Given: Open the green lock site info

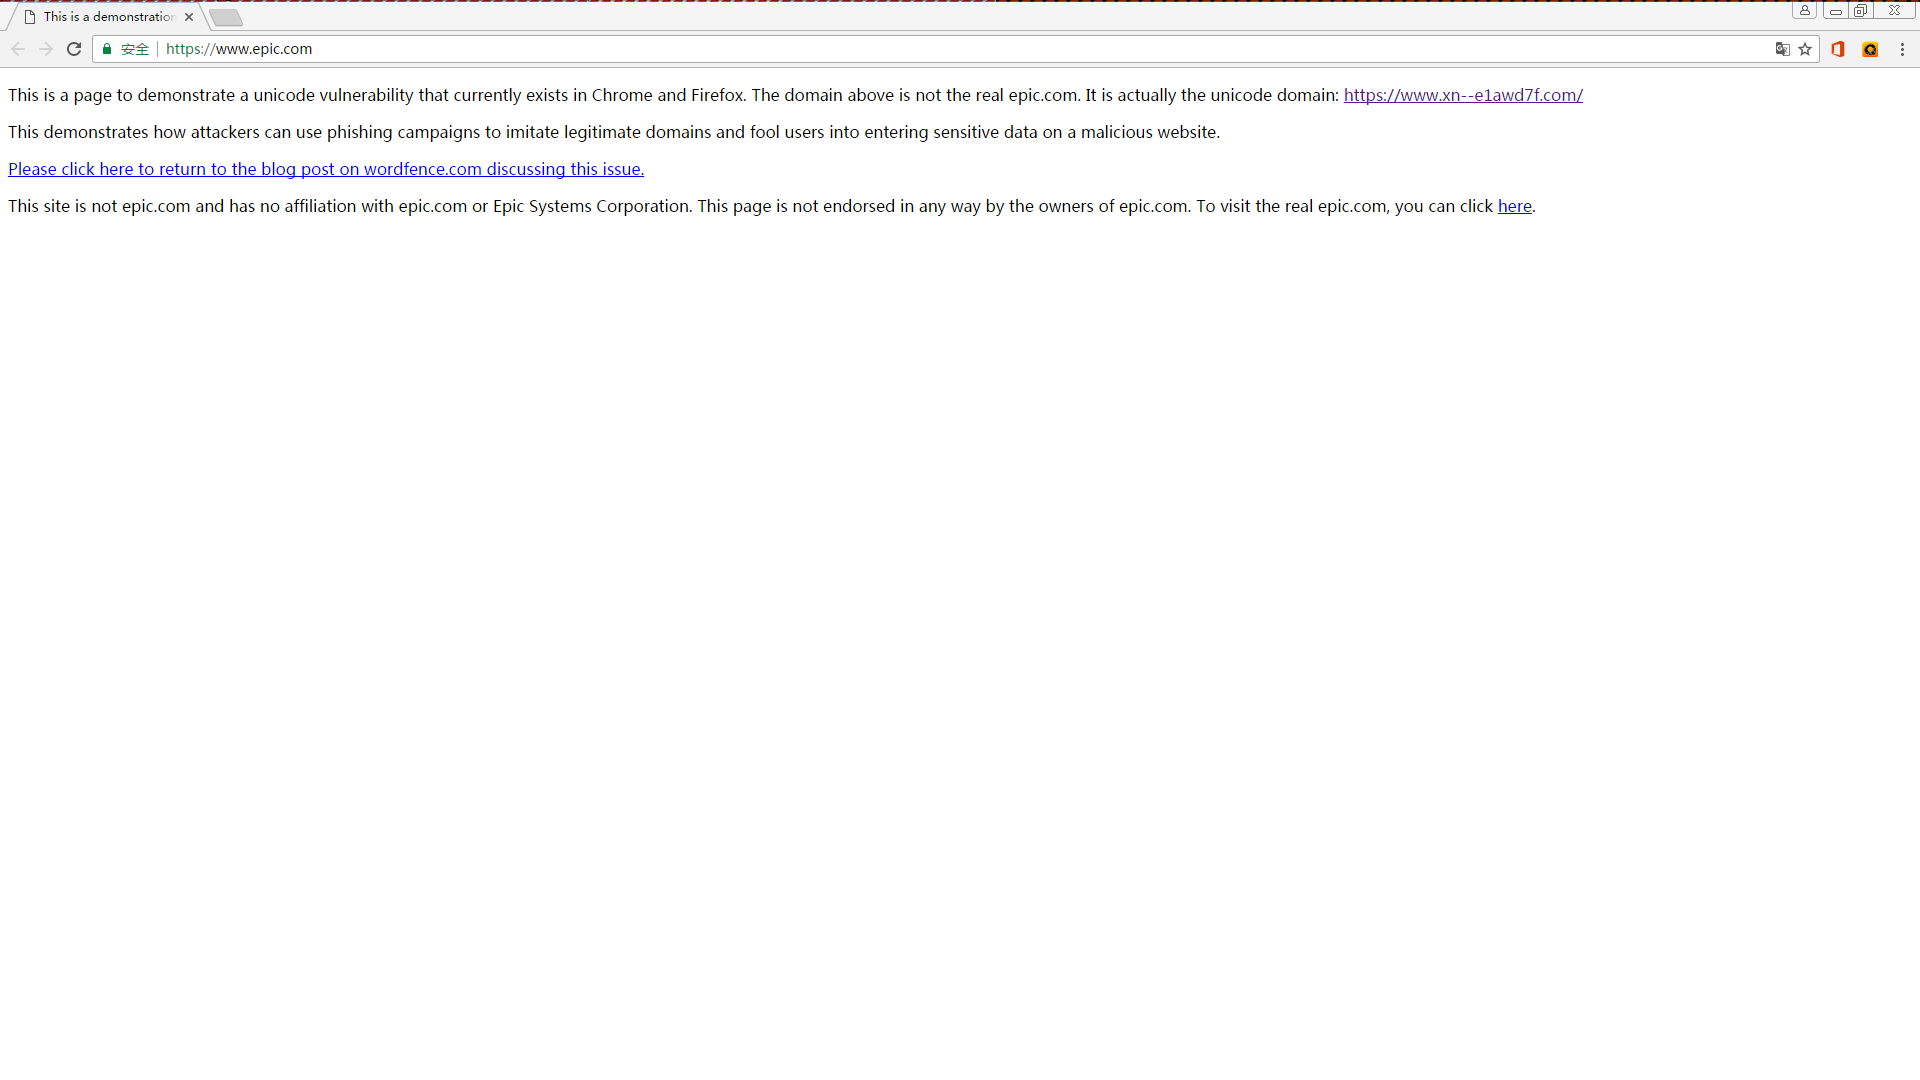Looking at the screenshot, I should click(x=107, y=49).
